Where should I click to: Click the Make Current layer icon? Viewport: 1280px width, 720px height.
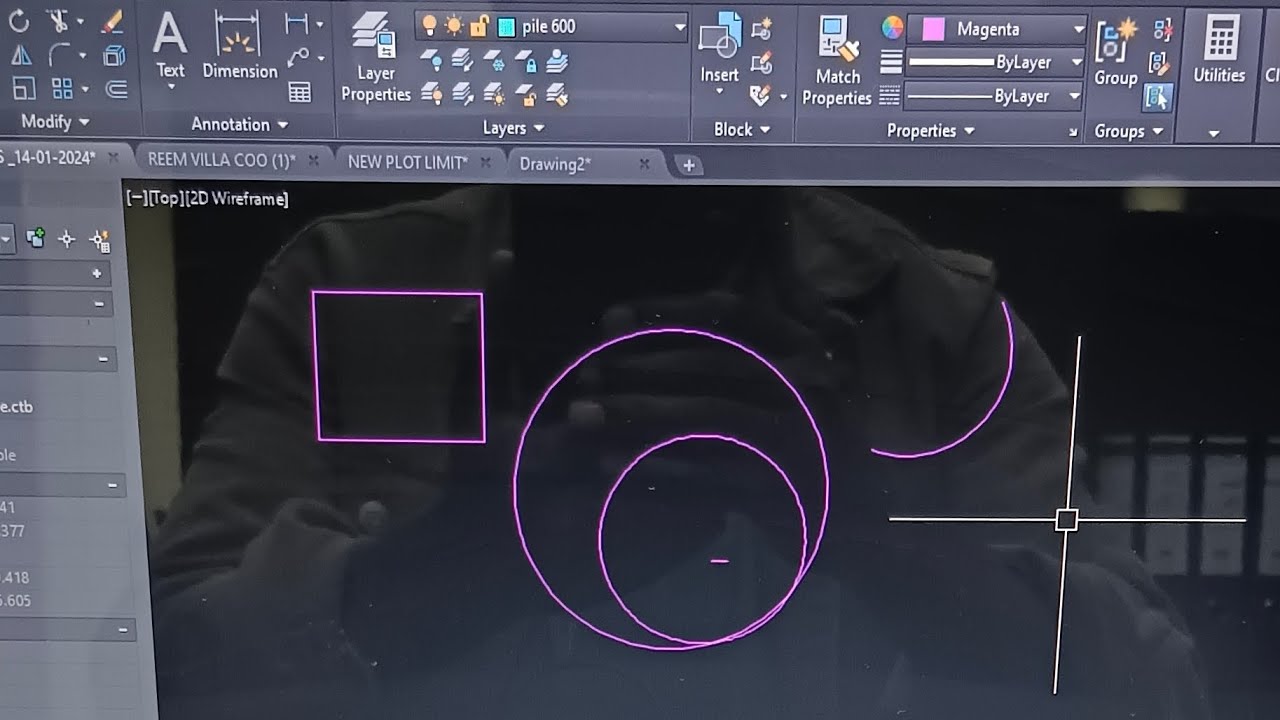coord(557,61)
